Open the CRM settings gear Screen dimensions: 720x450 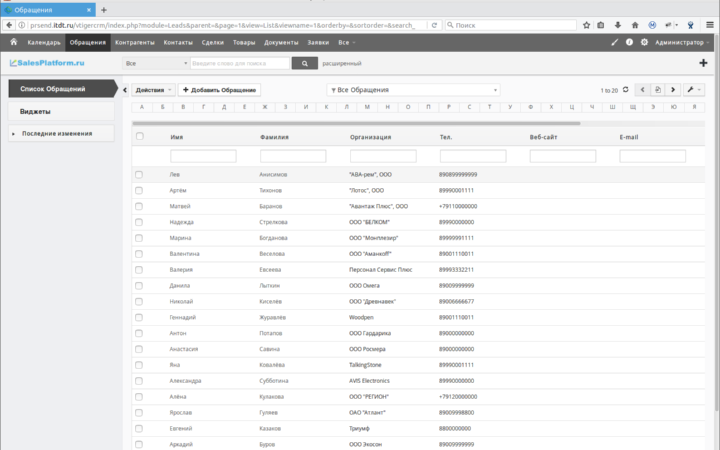click(644, 42)
